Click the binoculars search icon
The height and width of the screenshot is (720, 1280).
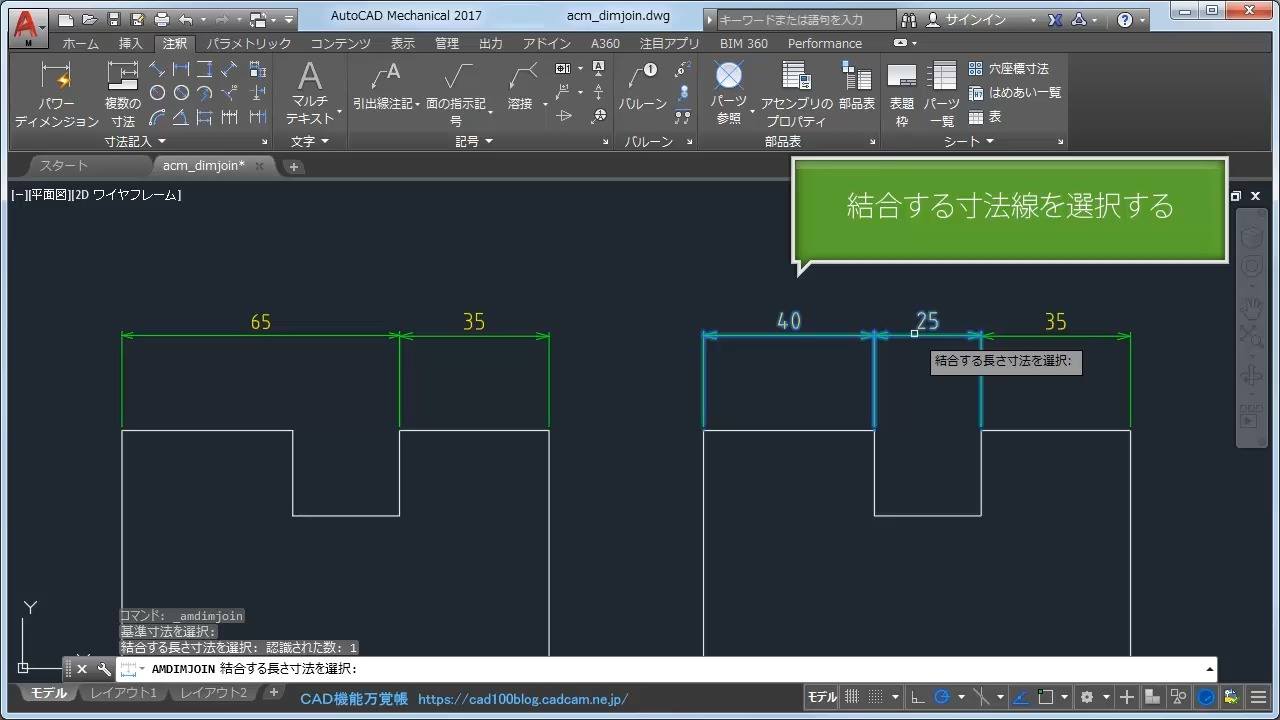pyautogui.click(x=908, y=19)
